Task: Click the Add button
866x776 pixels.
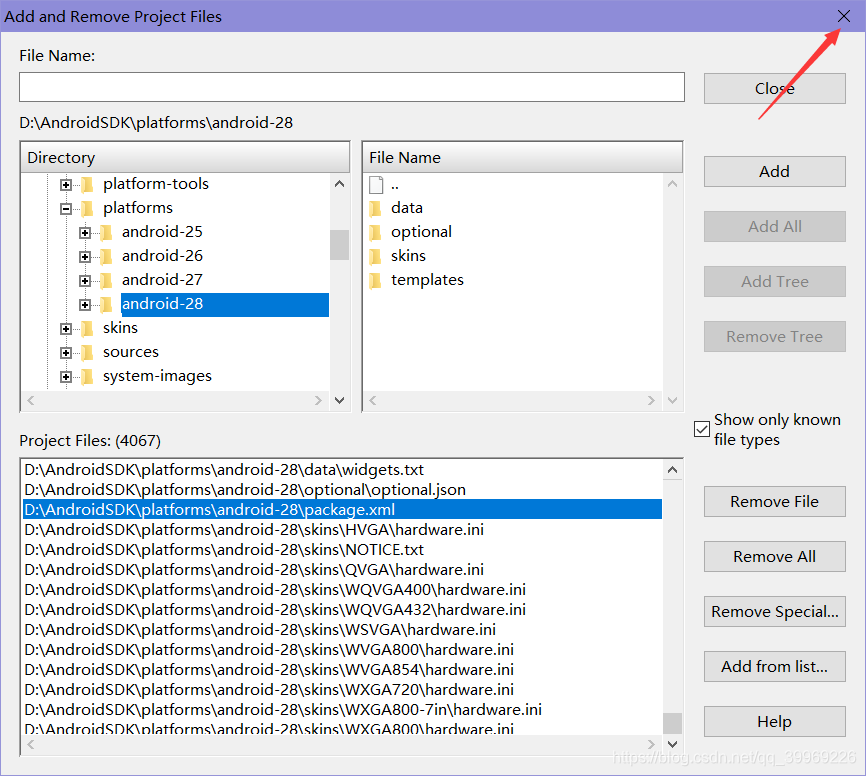Action: click(x=774, y=171)
